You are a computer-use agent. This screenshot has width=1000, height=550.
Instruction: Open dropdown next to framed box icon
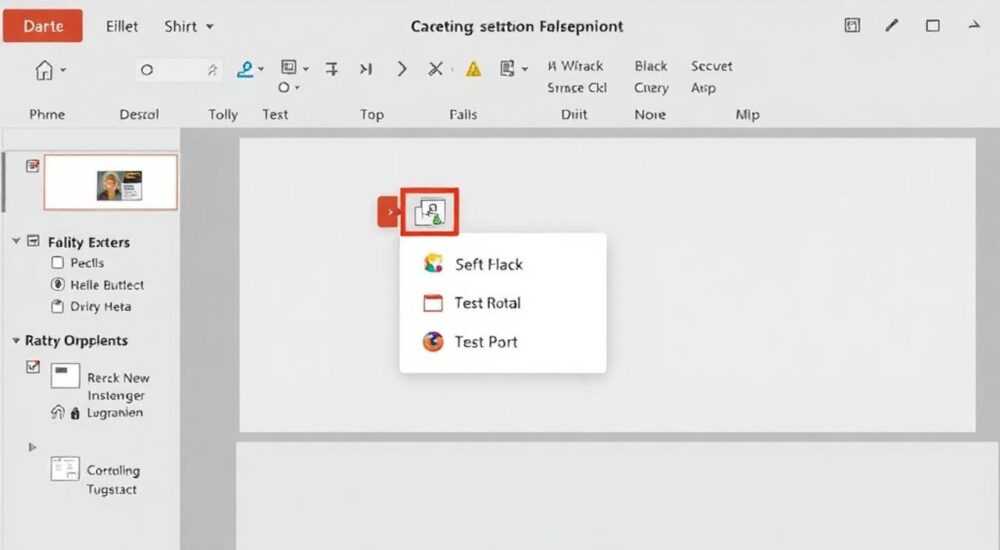point(305,68)
